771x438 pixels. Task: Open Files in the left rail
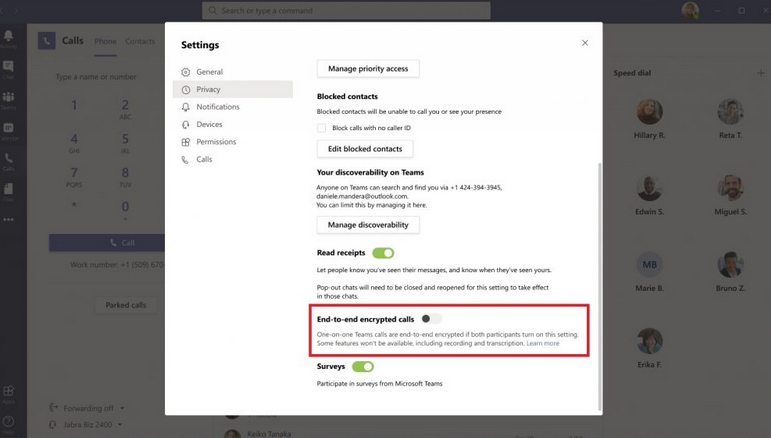8,192
